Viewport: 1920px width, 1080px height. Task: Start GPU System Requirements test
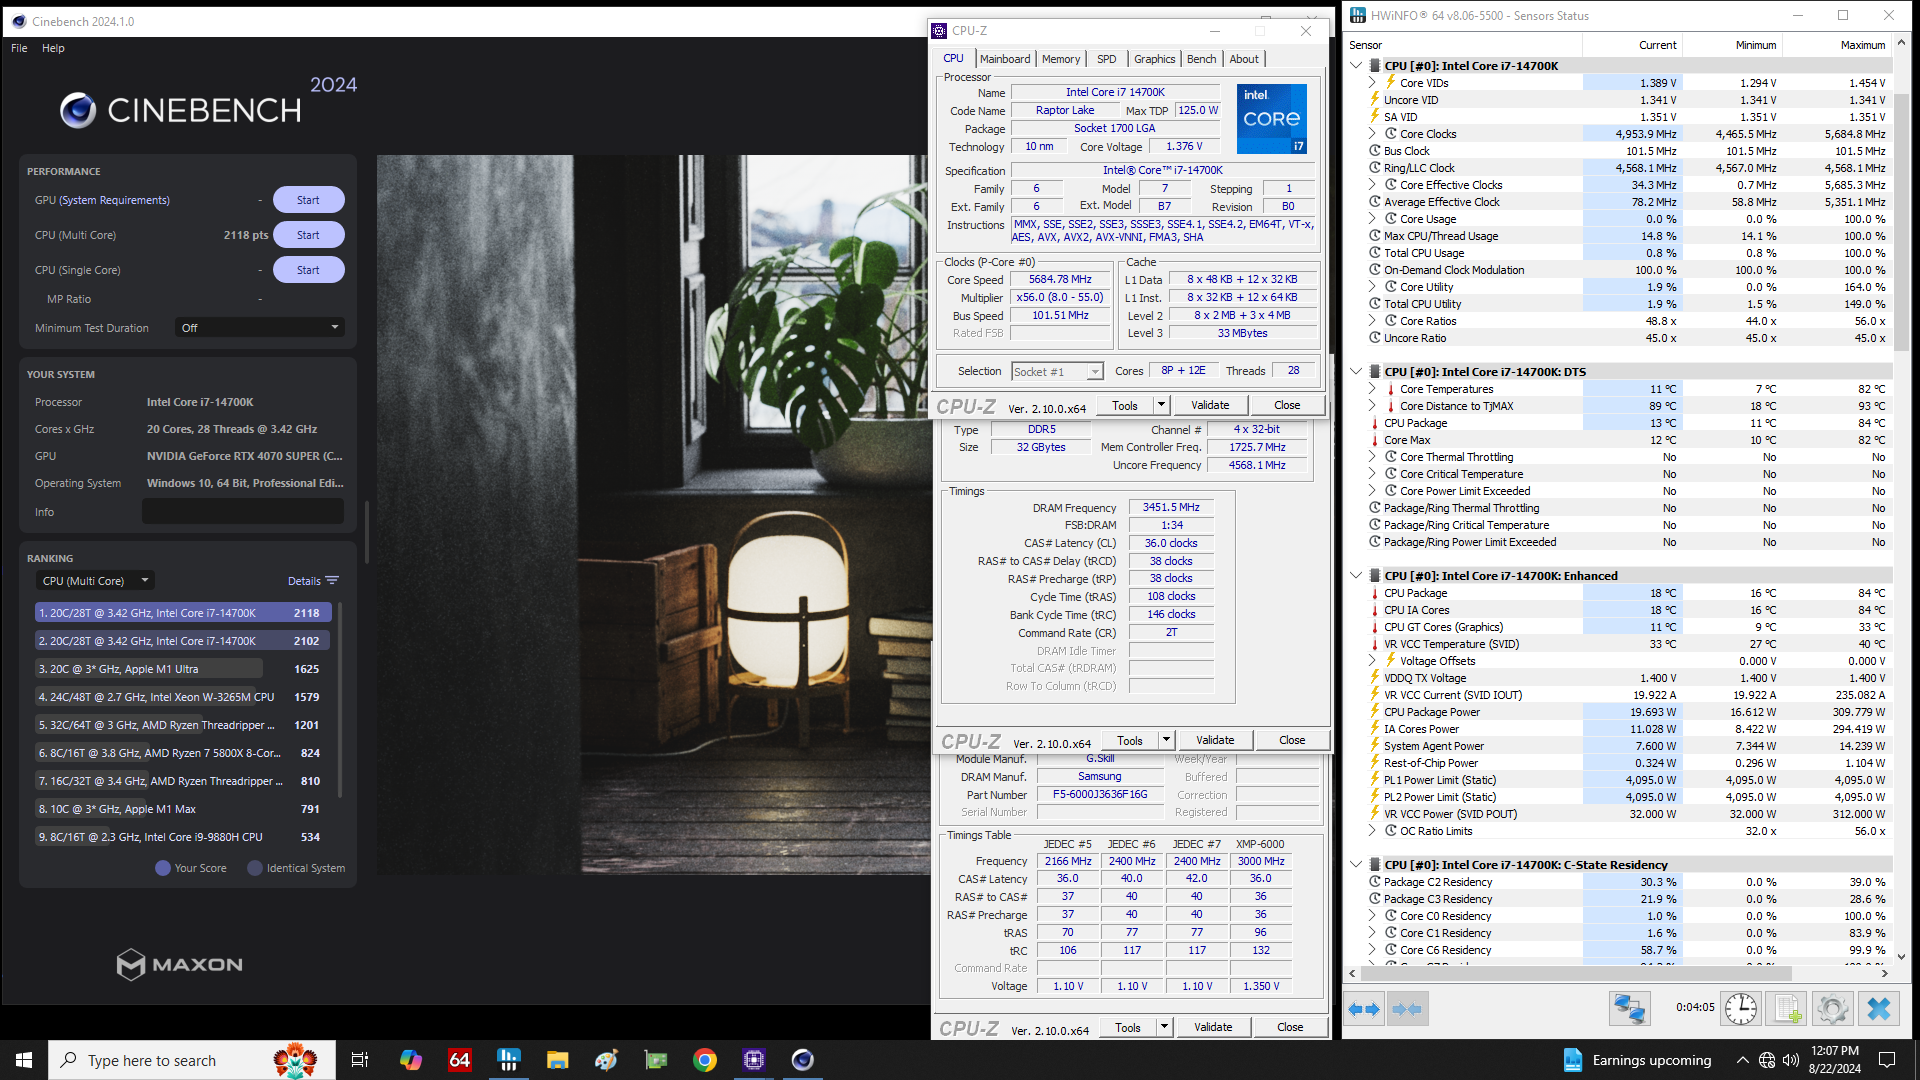point(308,200)
